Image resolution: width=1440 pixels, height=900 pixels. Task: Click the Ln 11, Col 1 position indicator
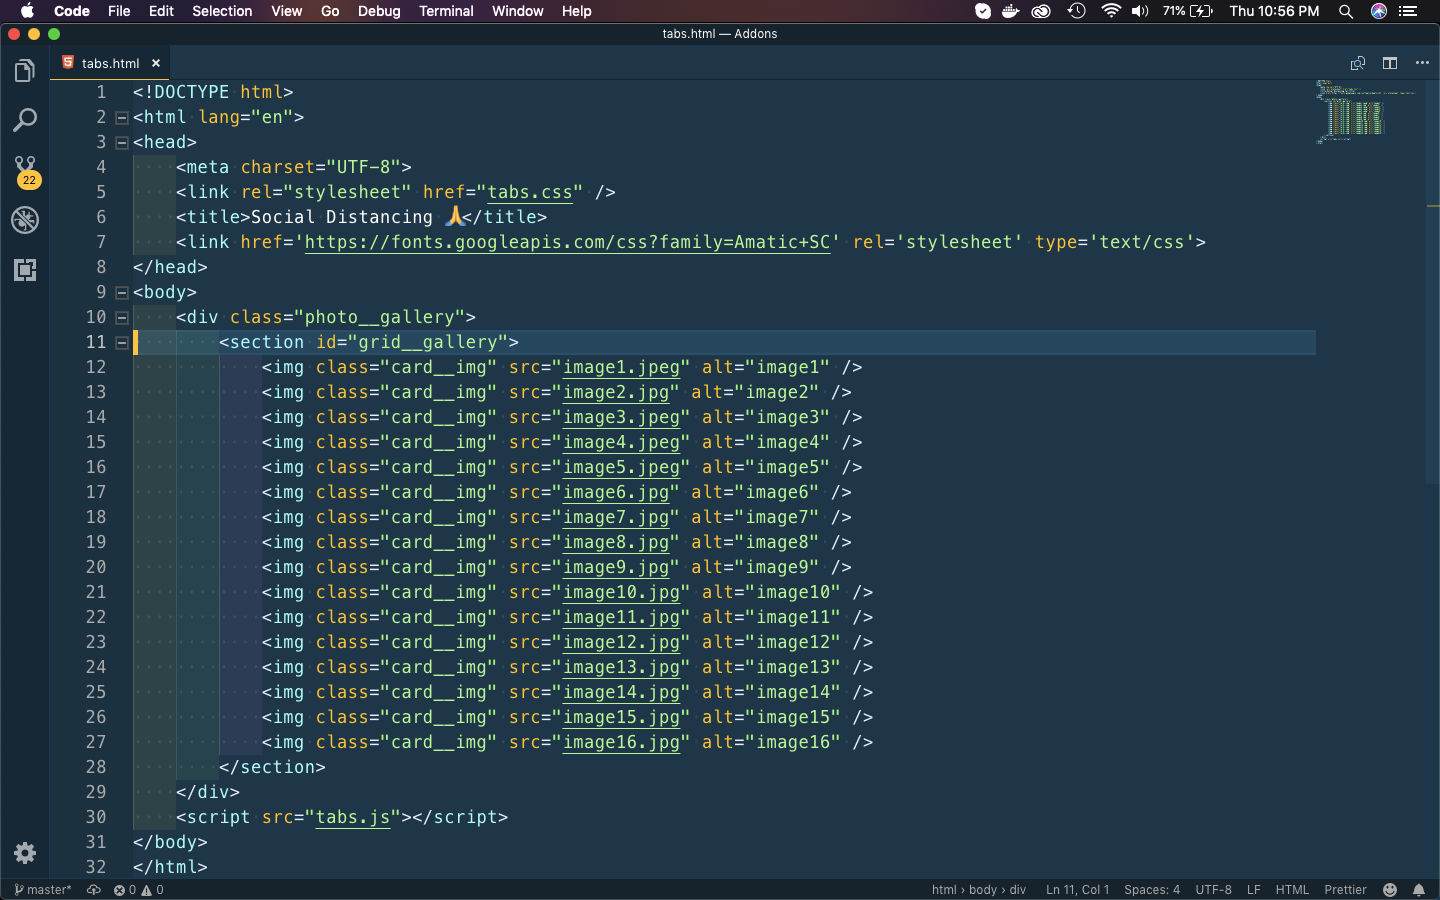coord(1077,889)
